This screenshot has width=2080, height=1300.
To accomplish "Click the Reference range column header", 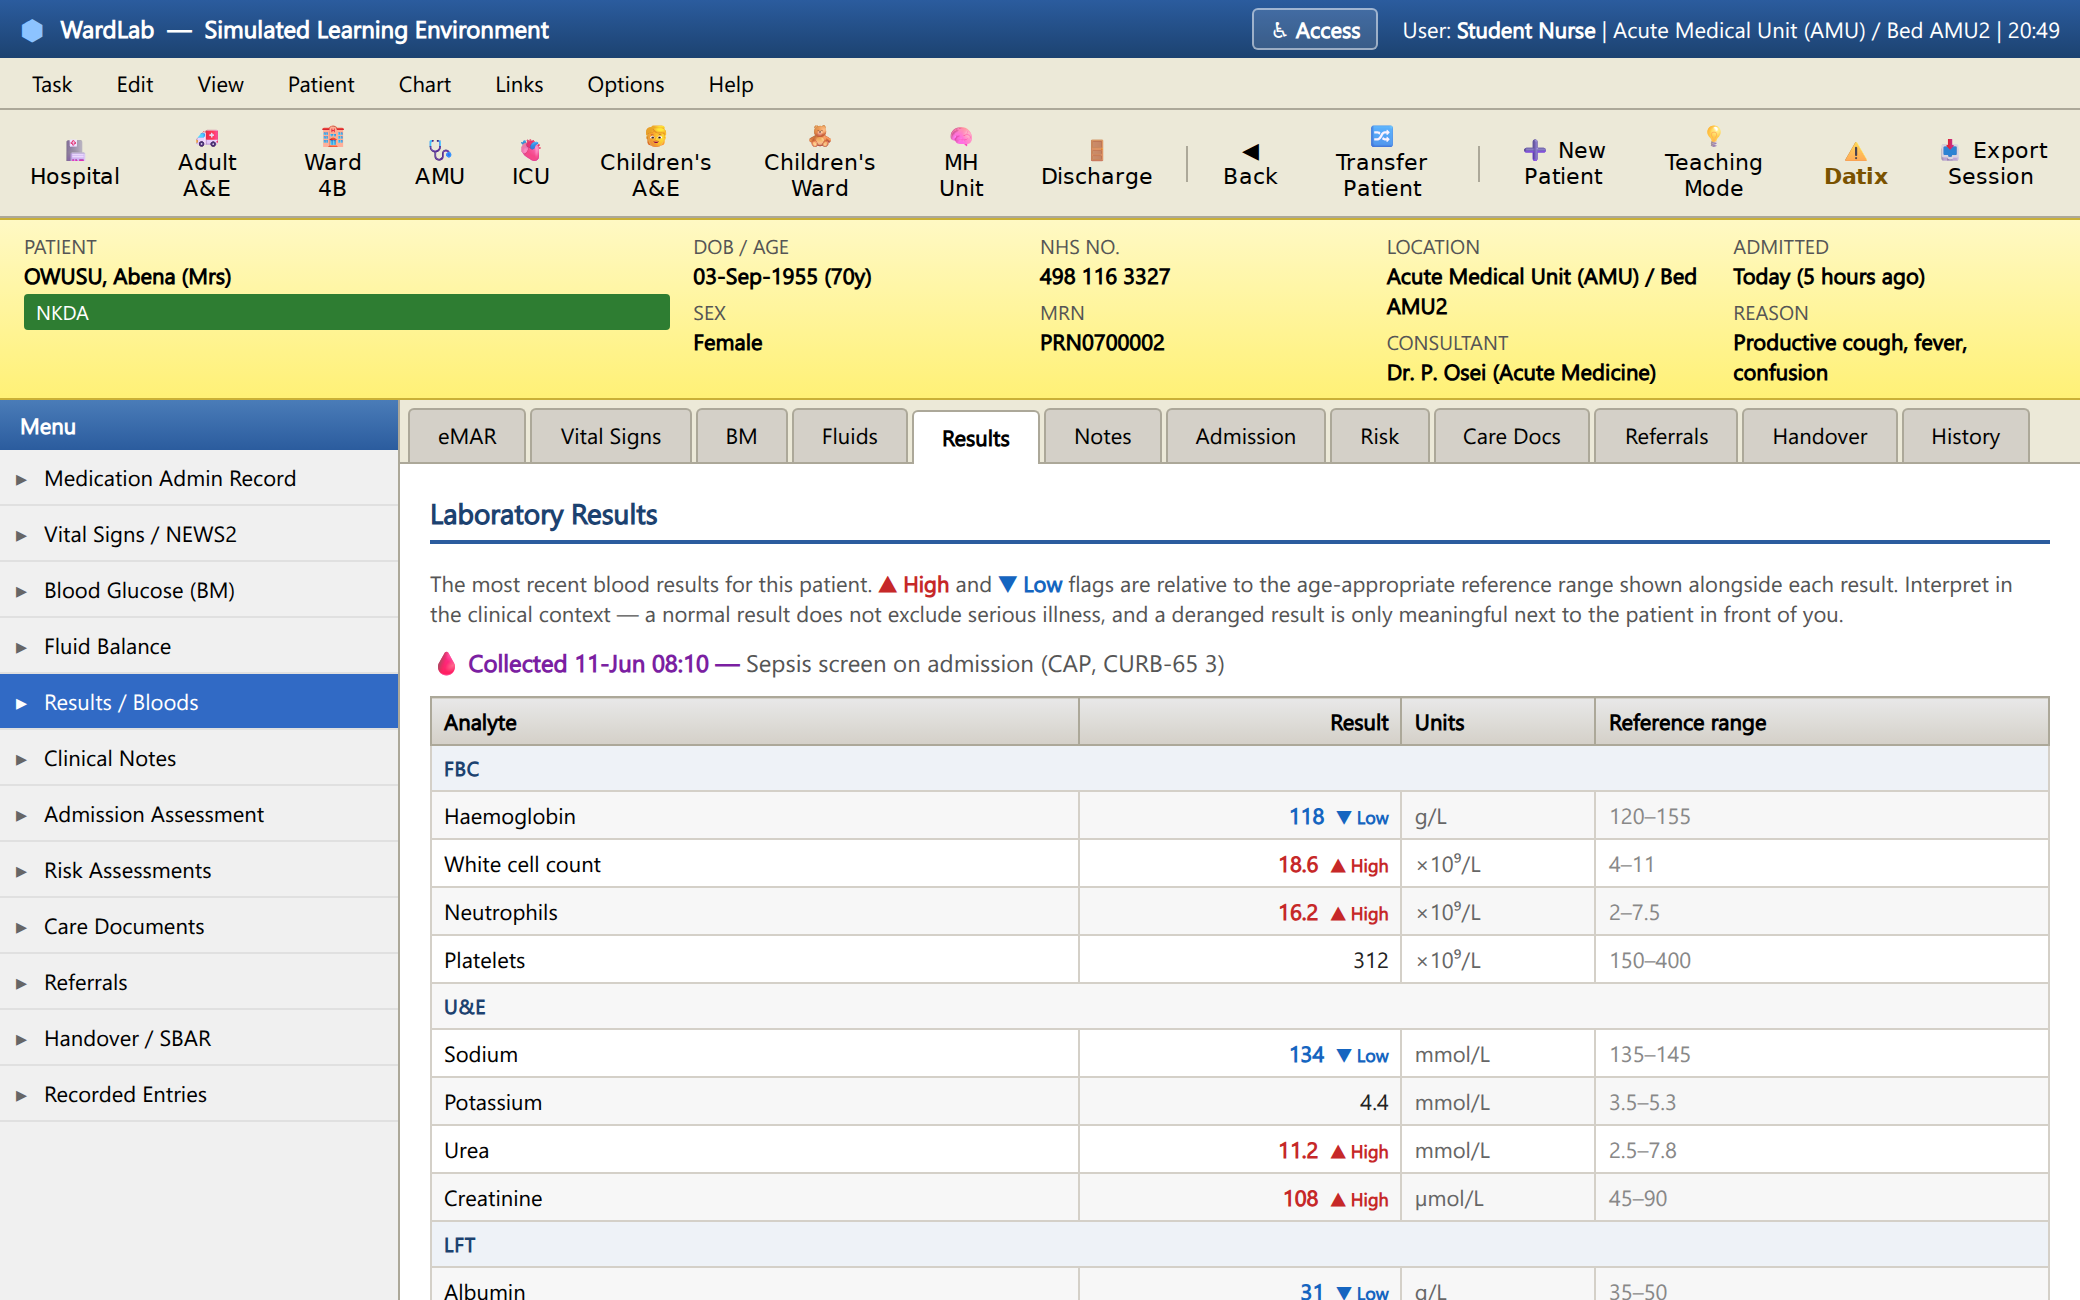I will (x=1821, y=722).
